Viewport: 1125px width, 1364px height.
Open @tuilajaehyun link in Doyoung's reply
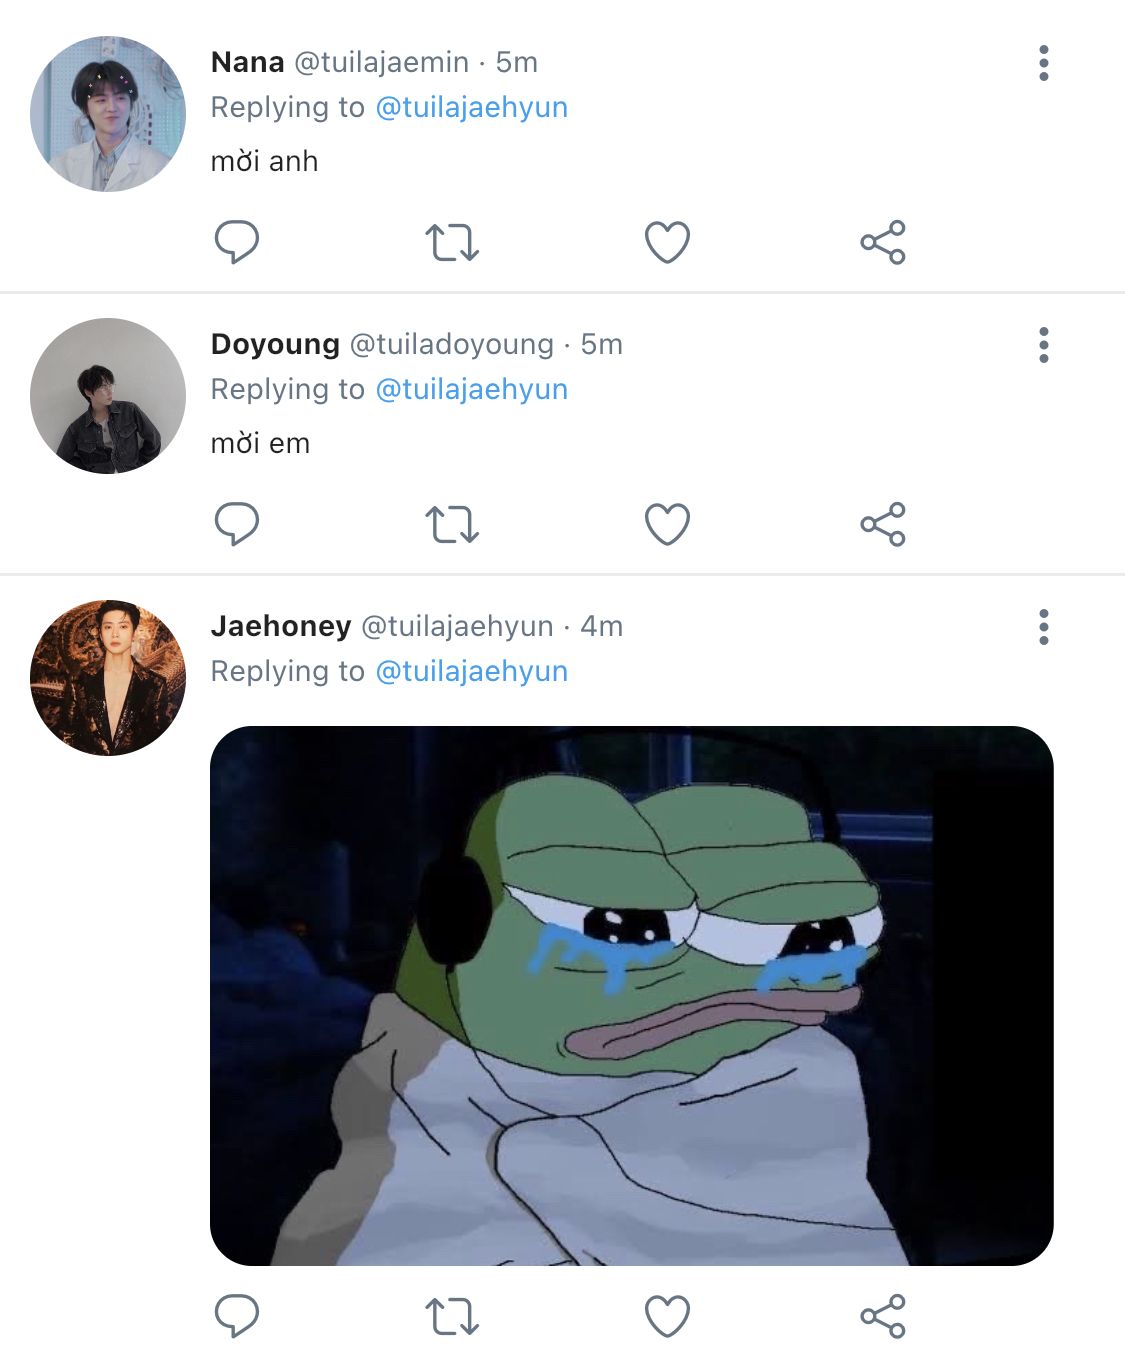tap(471, 389)
